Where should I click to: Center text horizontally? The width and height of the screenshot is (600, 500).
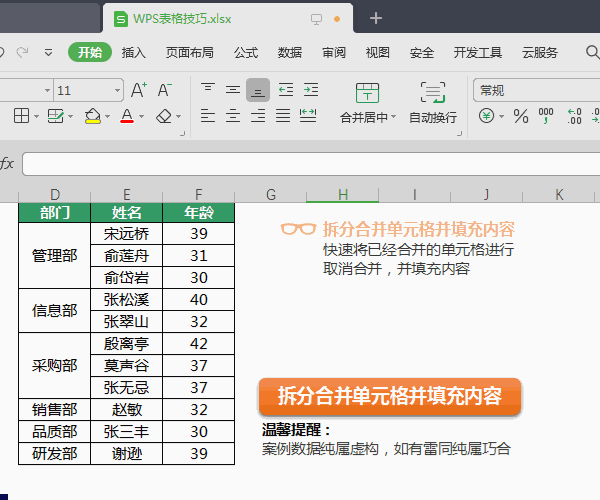[x=233, y=116]
